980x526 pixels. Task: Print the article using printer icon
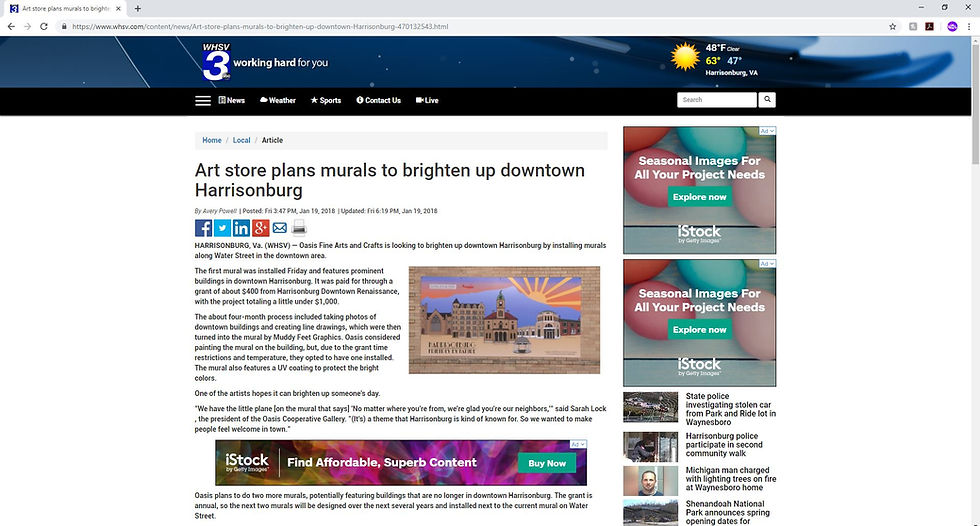299,228
